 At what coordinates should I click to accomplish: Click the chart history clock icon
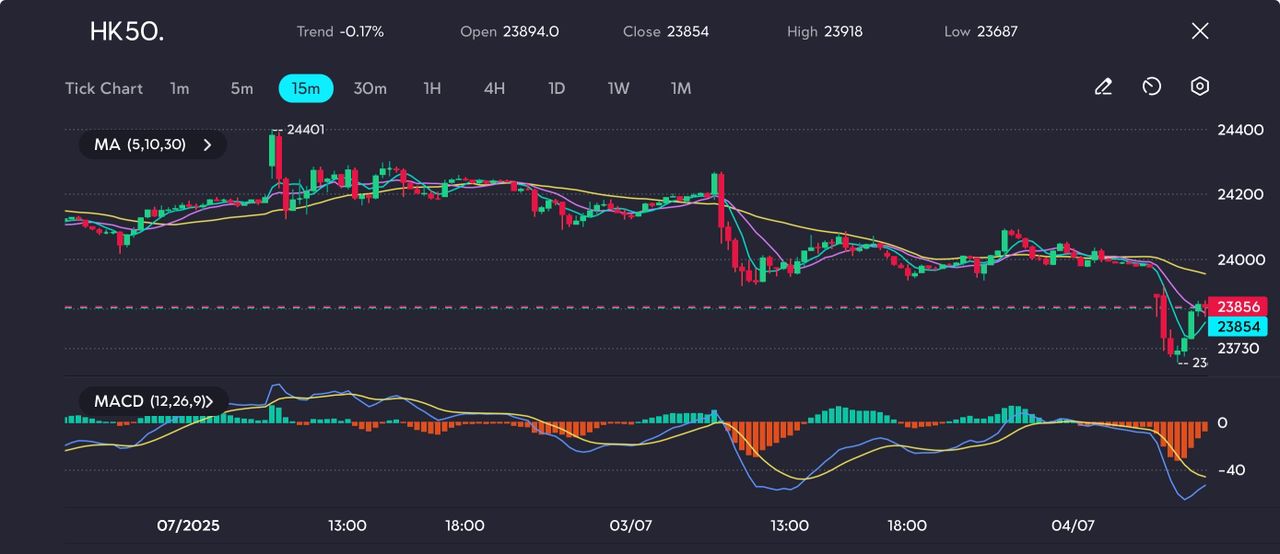click(1151, 87)
